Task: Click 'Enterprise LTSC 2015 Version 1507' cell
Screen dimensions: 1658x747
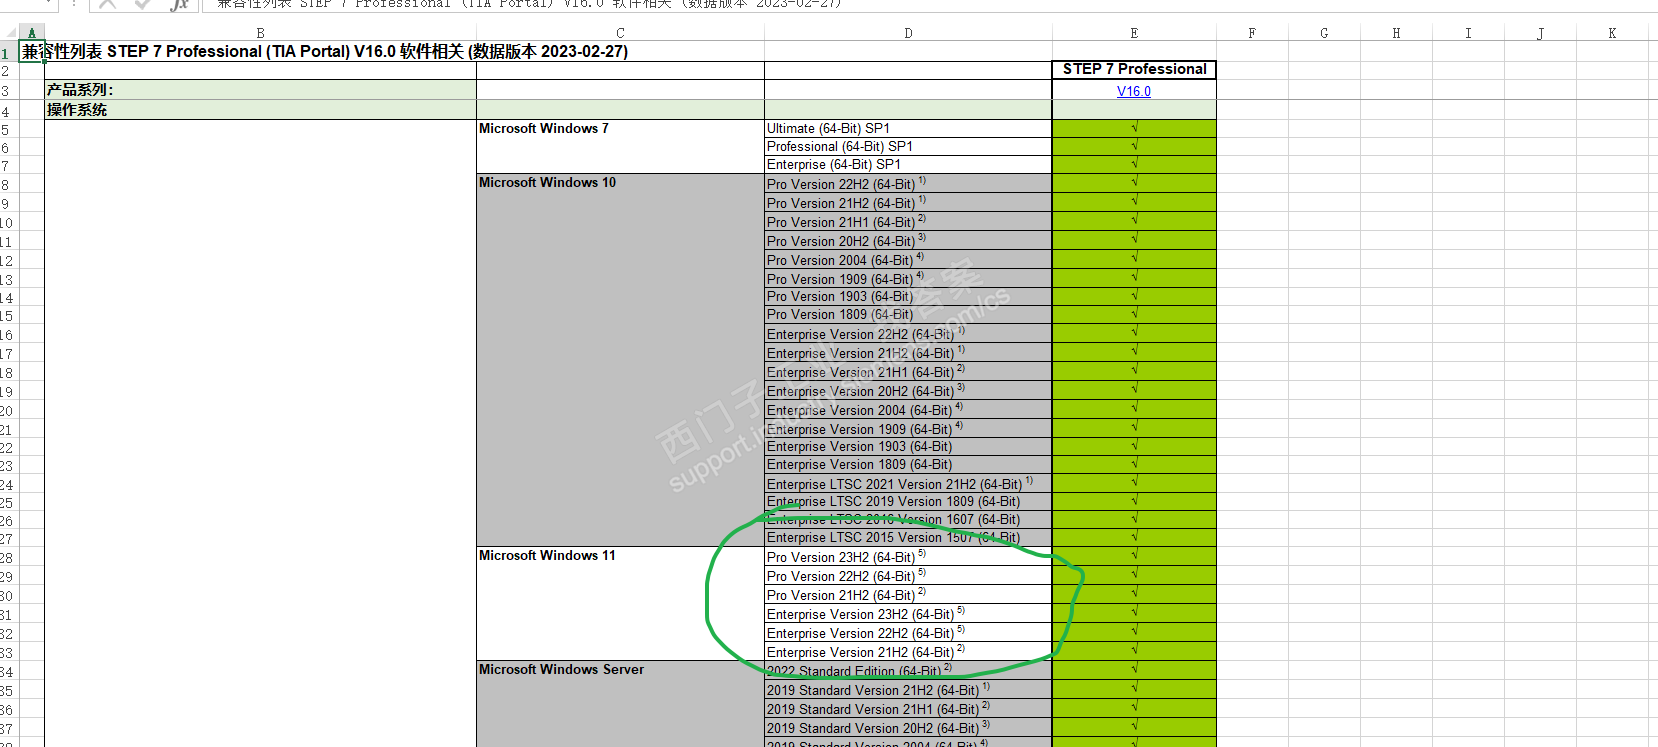Action: tap(908, 538)
